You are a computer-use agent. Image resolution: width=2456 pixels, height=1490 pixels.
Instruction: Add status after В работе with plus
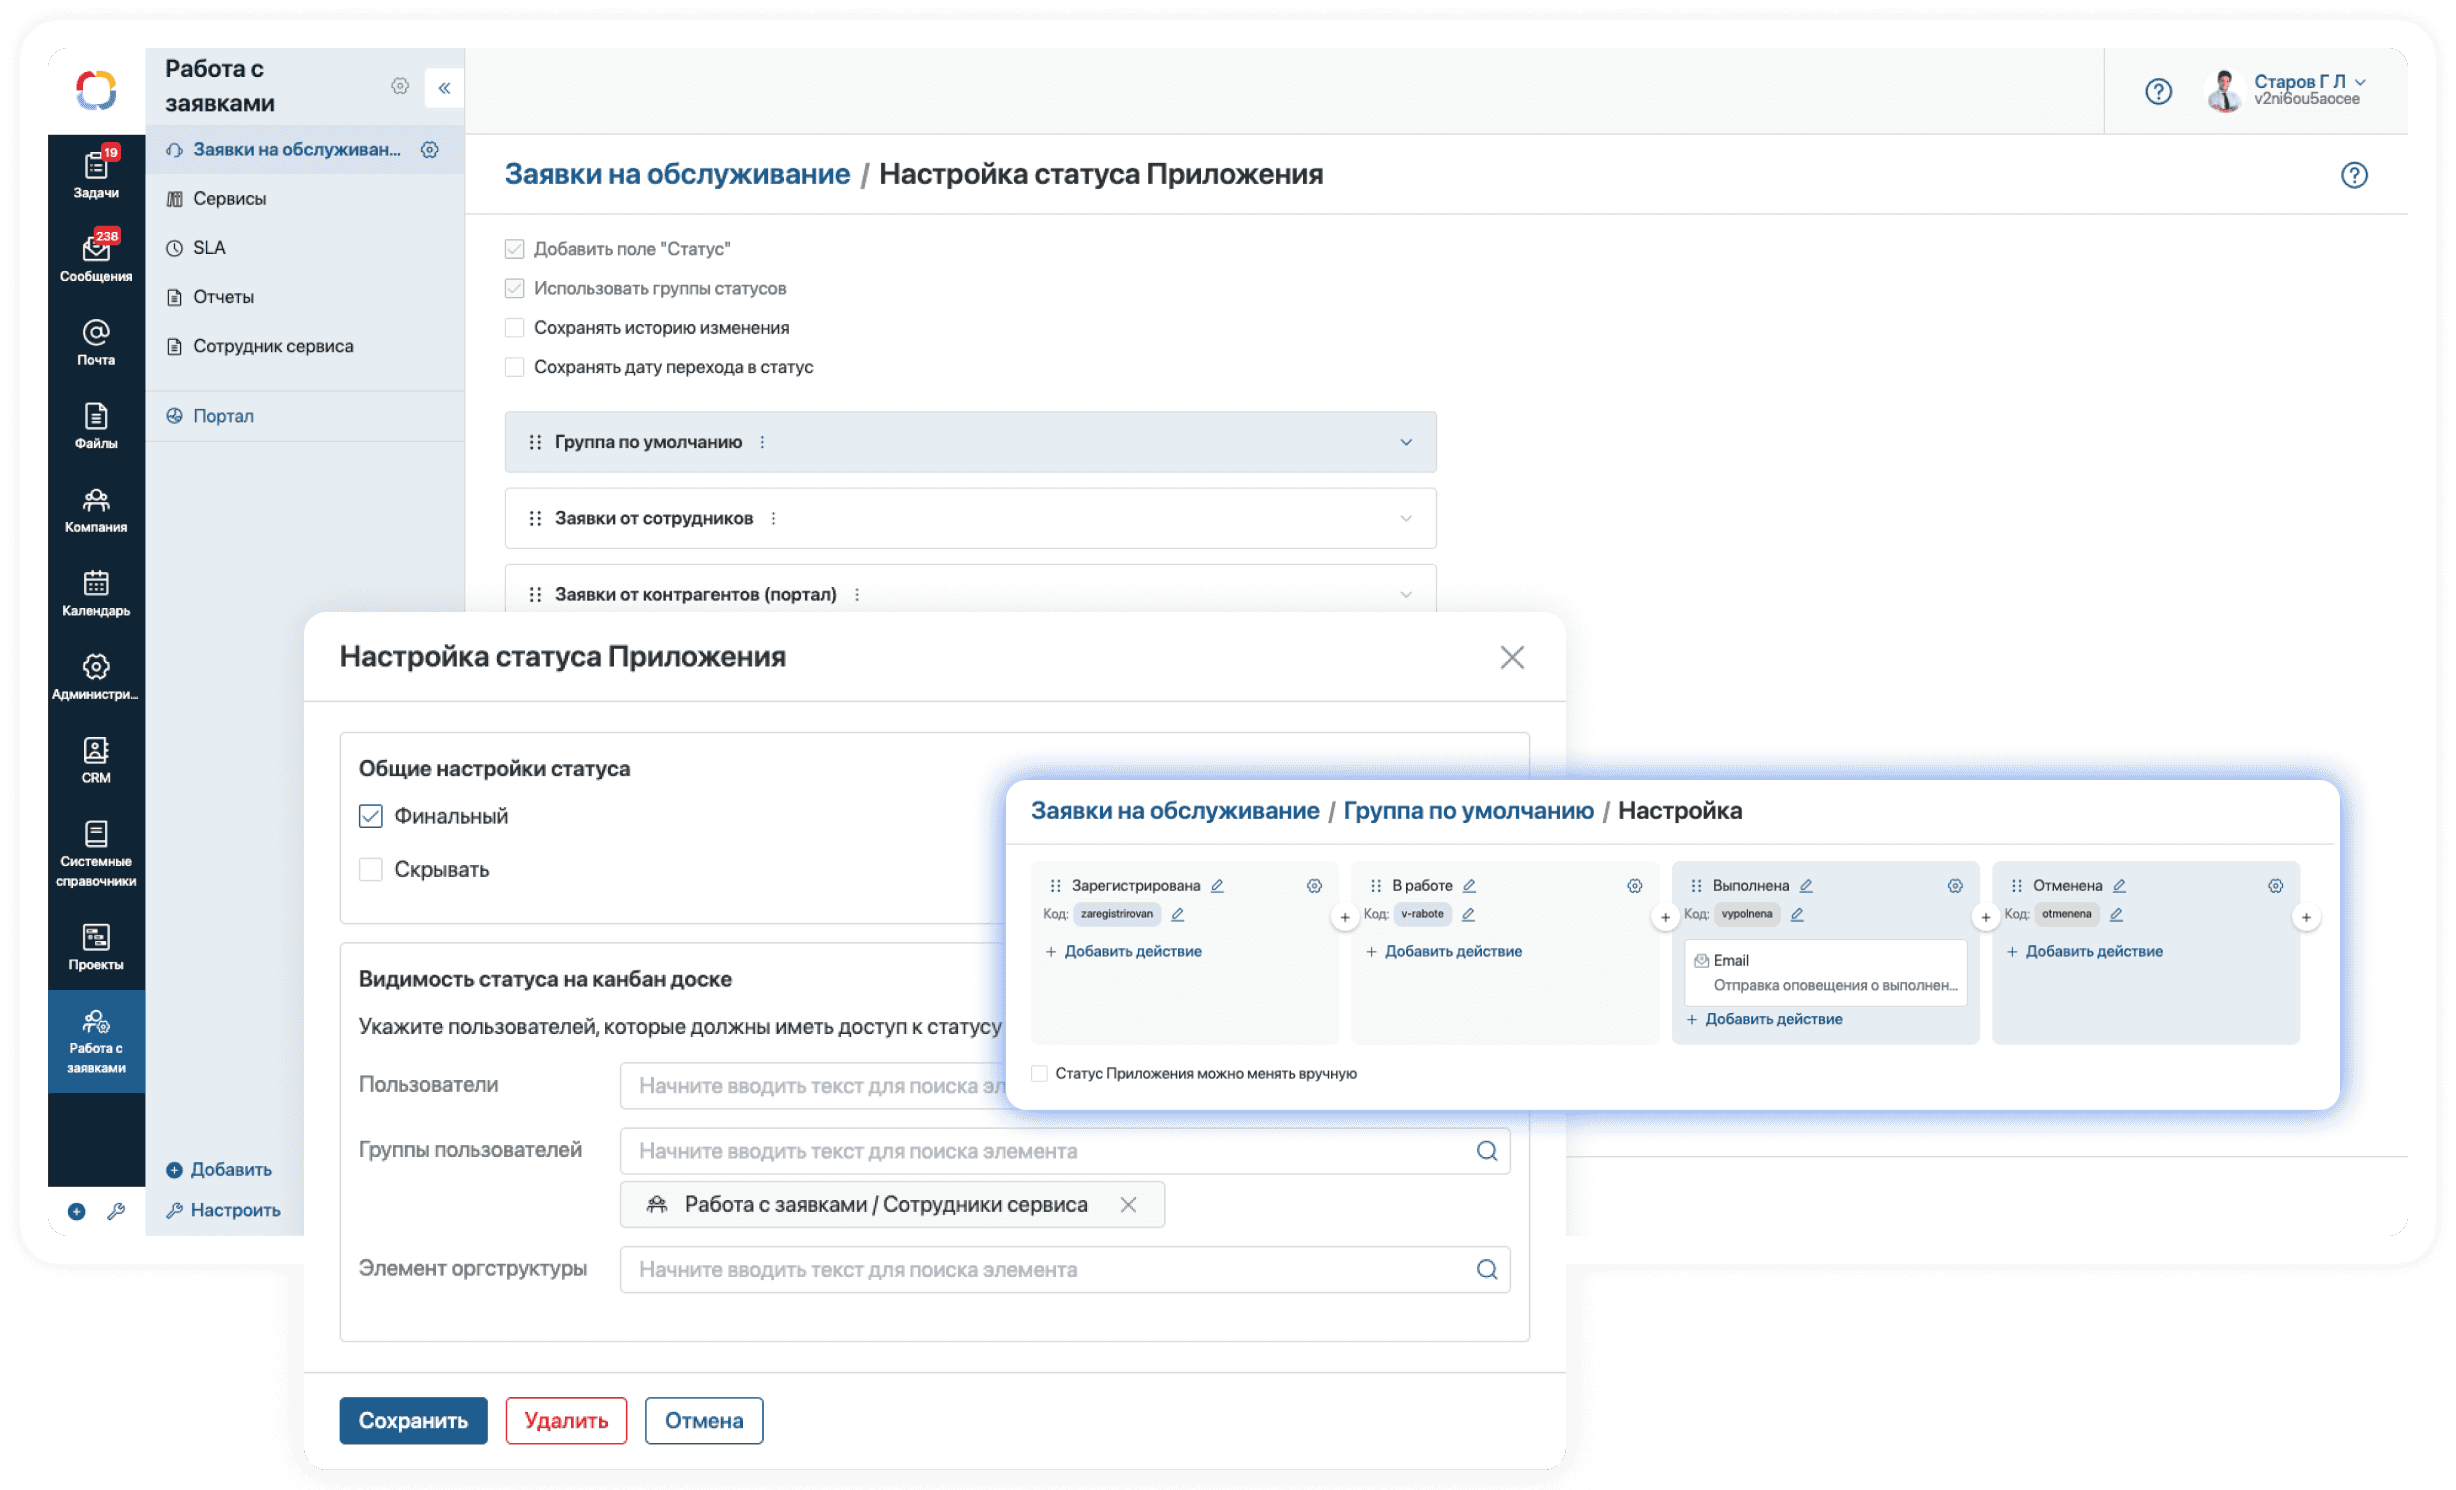click(x=1665, y=917)
